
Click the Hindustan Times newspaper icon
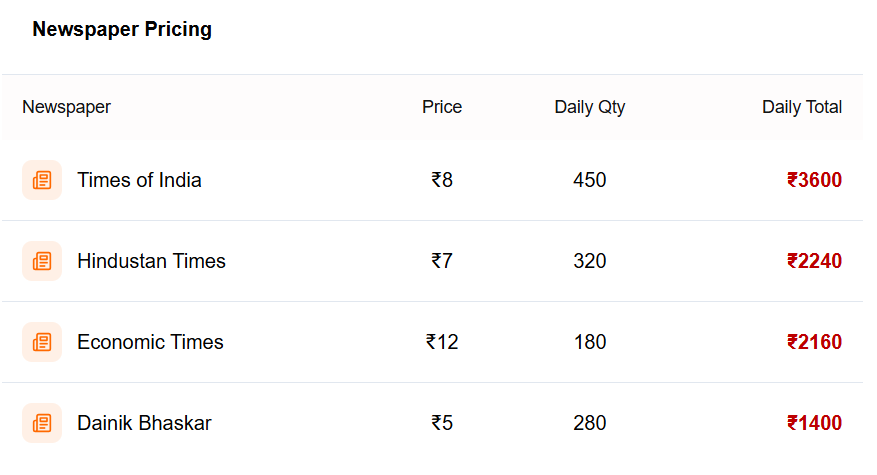tap(42, 261)
